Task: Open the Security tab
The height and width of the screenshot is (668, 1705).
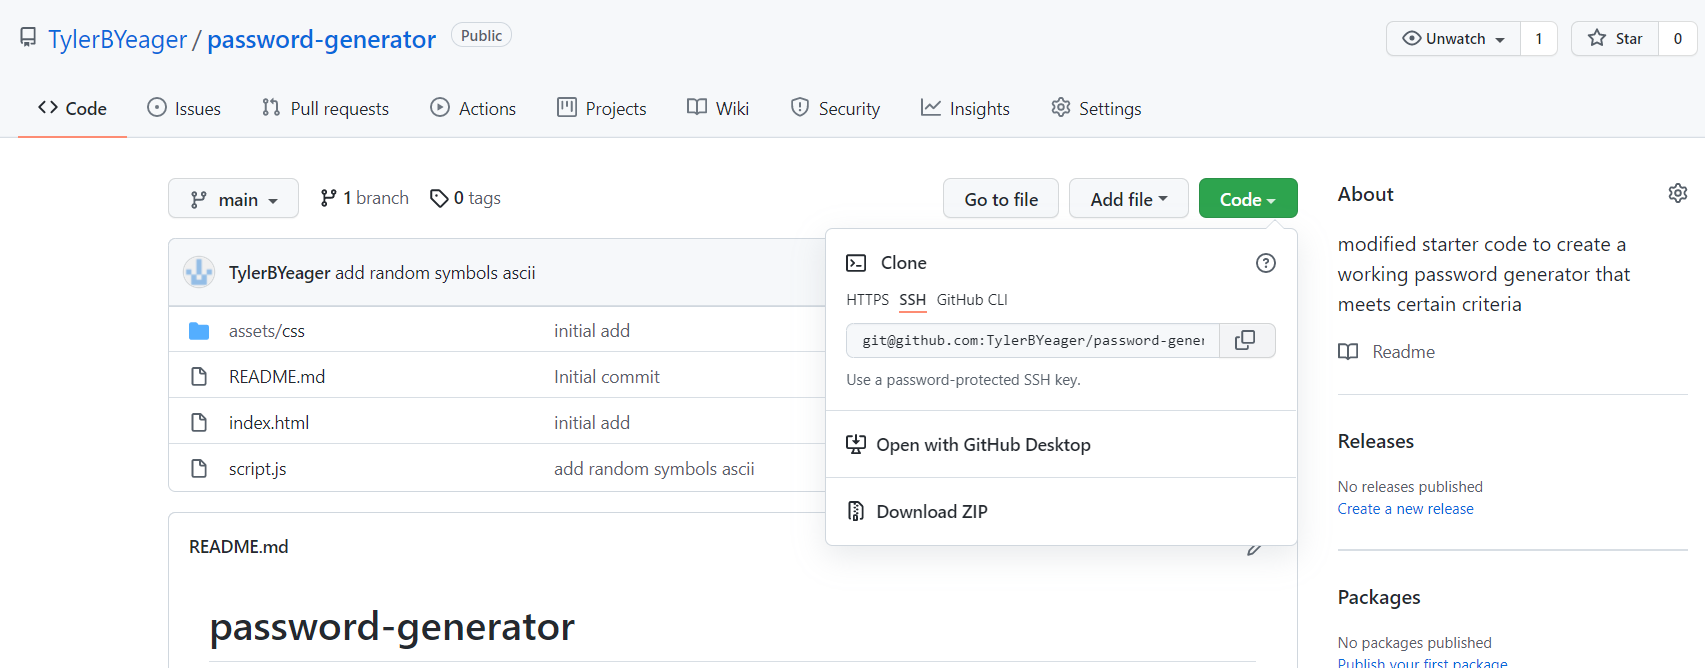Action: coord(835,108)
